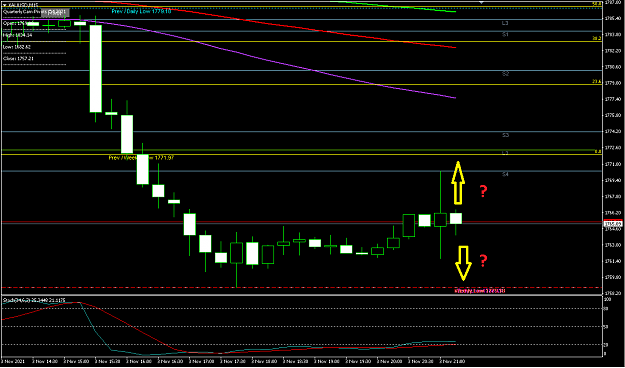Image resolution: width=625 pixels, height=368 pixels.
Task: Select the 'Prev / Weekly Low 1771.97' label
Action: click(x=142, y=158)
